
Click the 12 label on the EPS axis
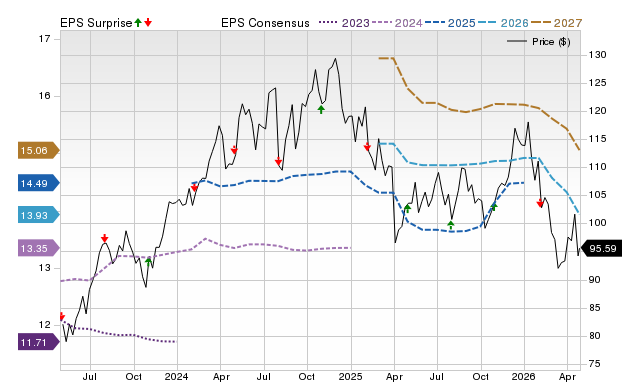44,325
